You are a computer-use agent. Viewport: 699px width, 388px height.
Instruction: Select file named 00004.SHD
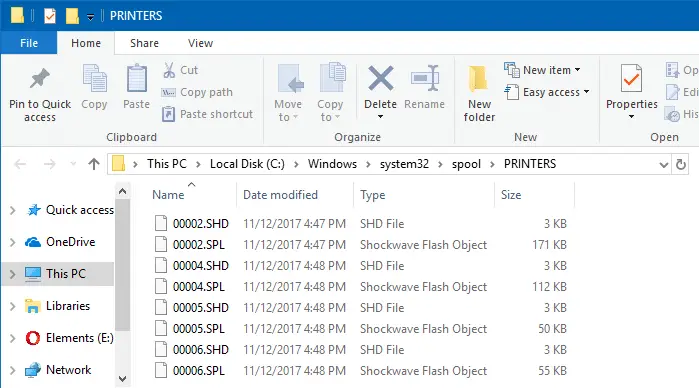201,266
